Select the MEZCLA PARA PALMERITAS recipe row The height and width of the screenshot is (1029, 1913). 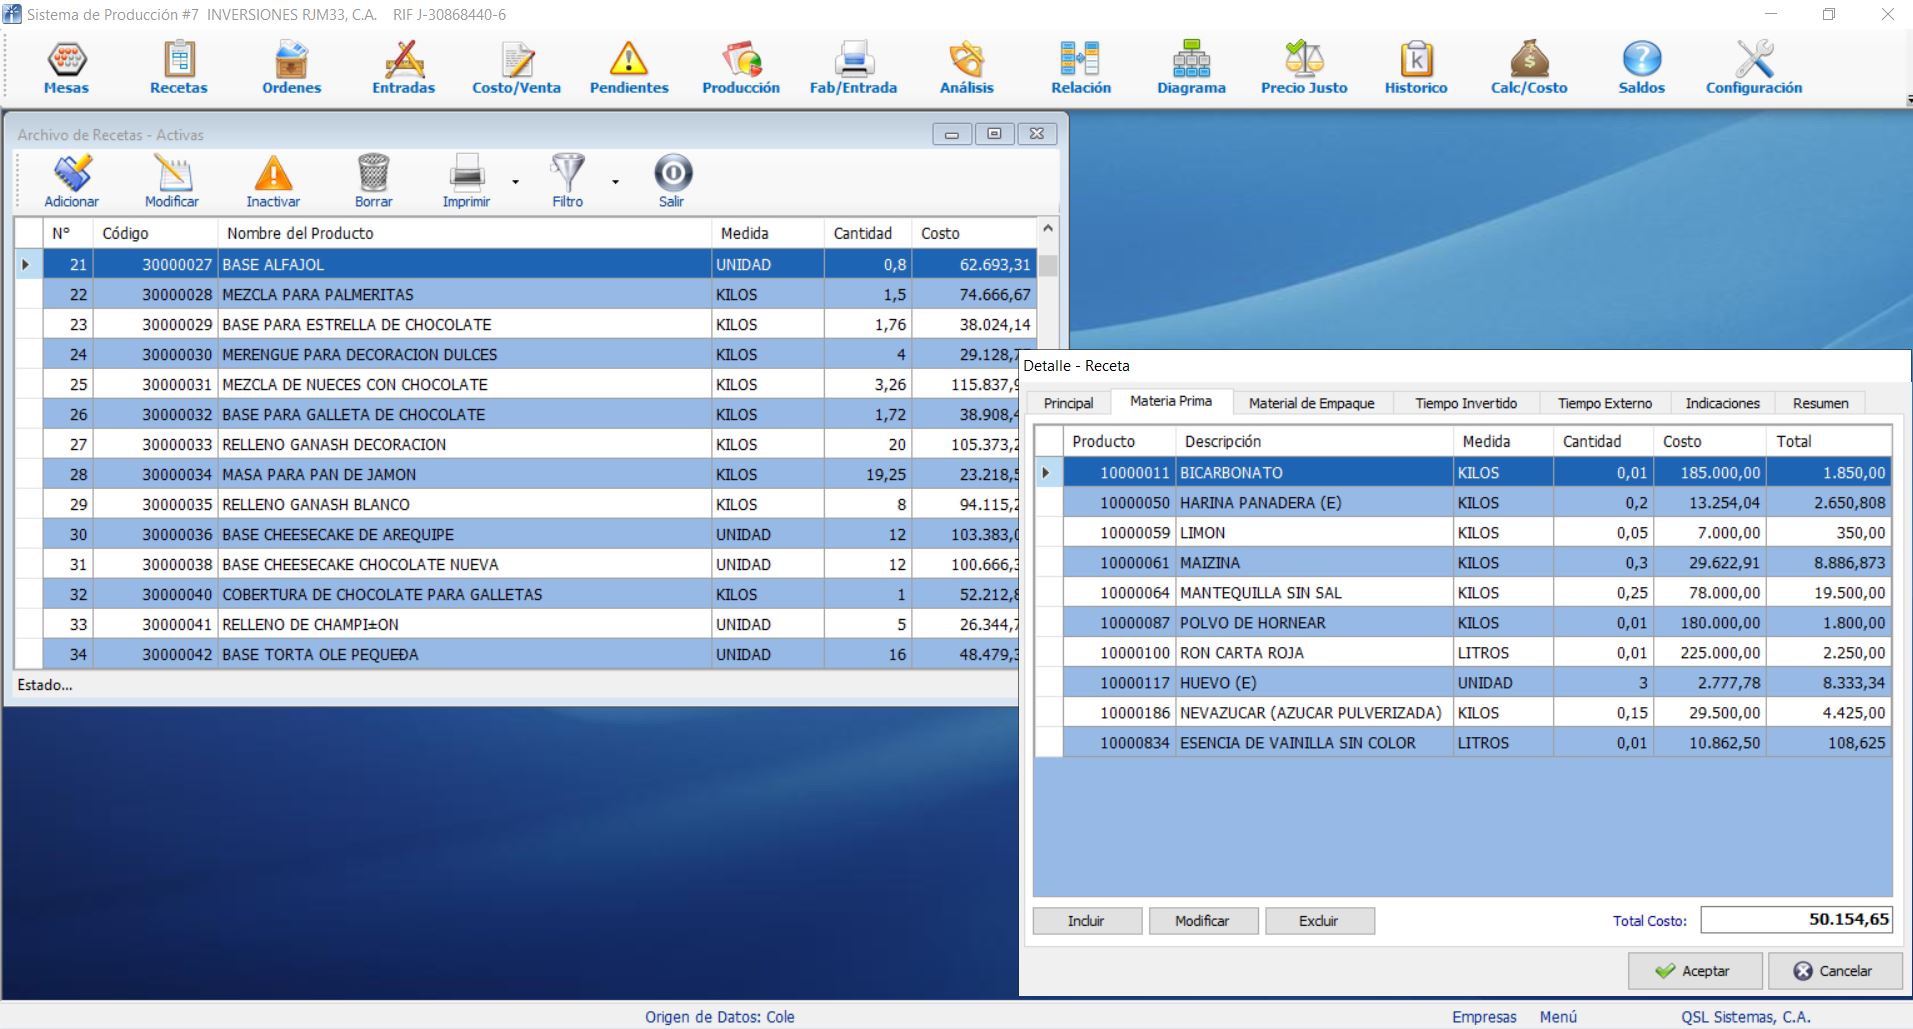[528, 294]
